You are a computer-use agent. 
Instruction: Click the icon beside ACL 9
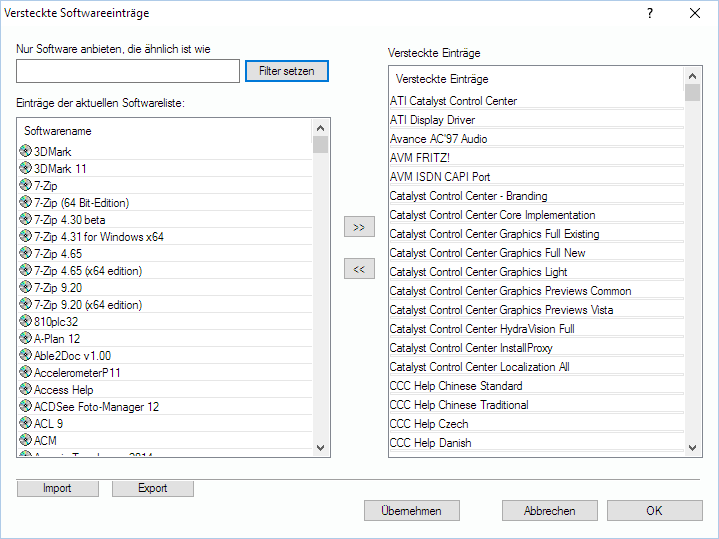click(26, 422)
